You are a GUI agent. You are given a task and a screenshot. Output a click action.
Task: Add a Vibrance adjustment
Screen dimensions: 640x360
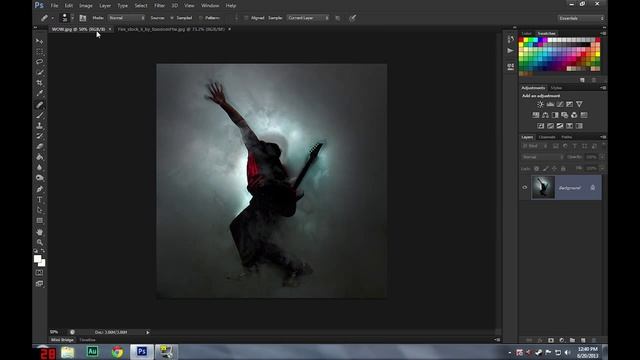[579, 104]
